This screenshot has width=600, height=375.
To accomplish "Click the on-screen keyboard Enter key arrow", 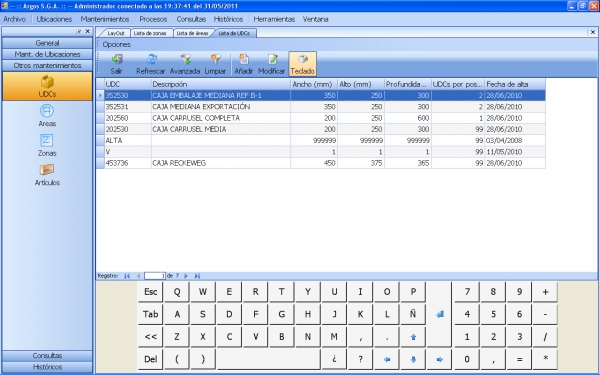I will 440,314.
